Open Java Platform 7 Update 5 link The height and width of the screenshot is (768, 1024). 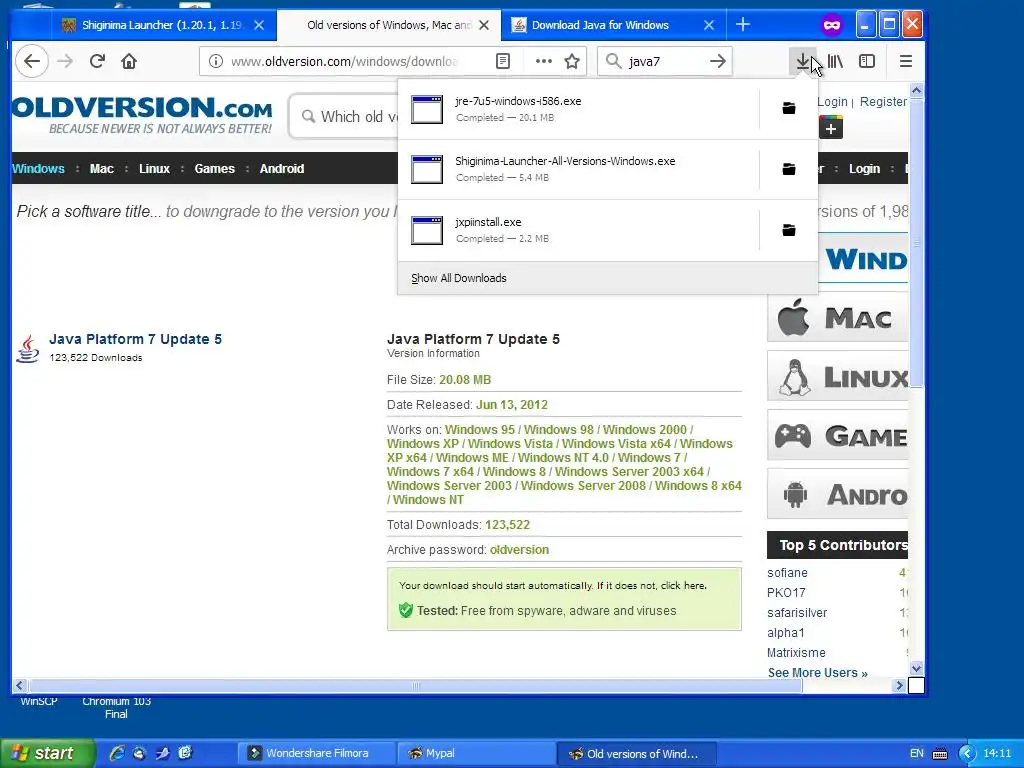click(135, 339)
